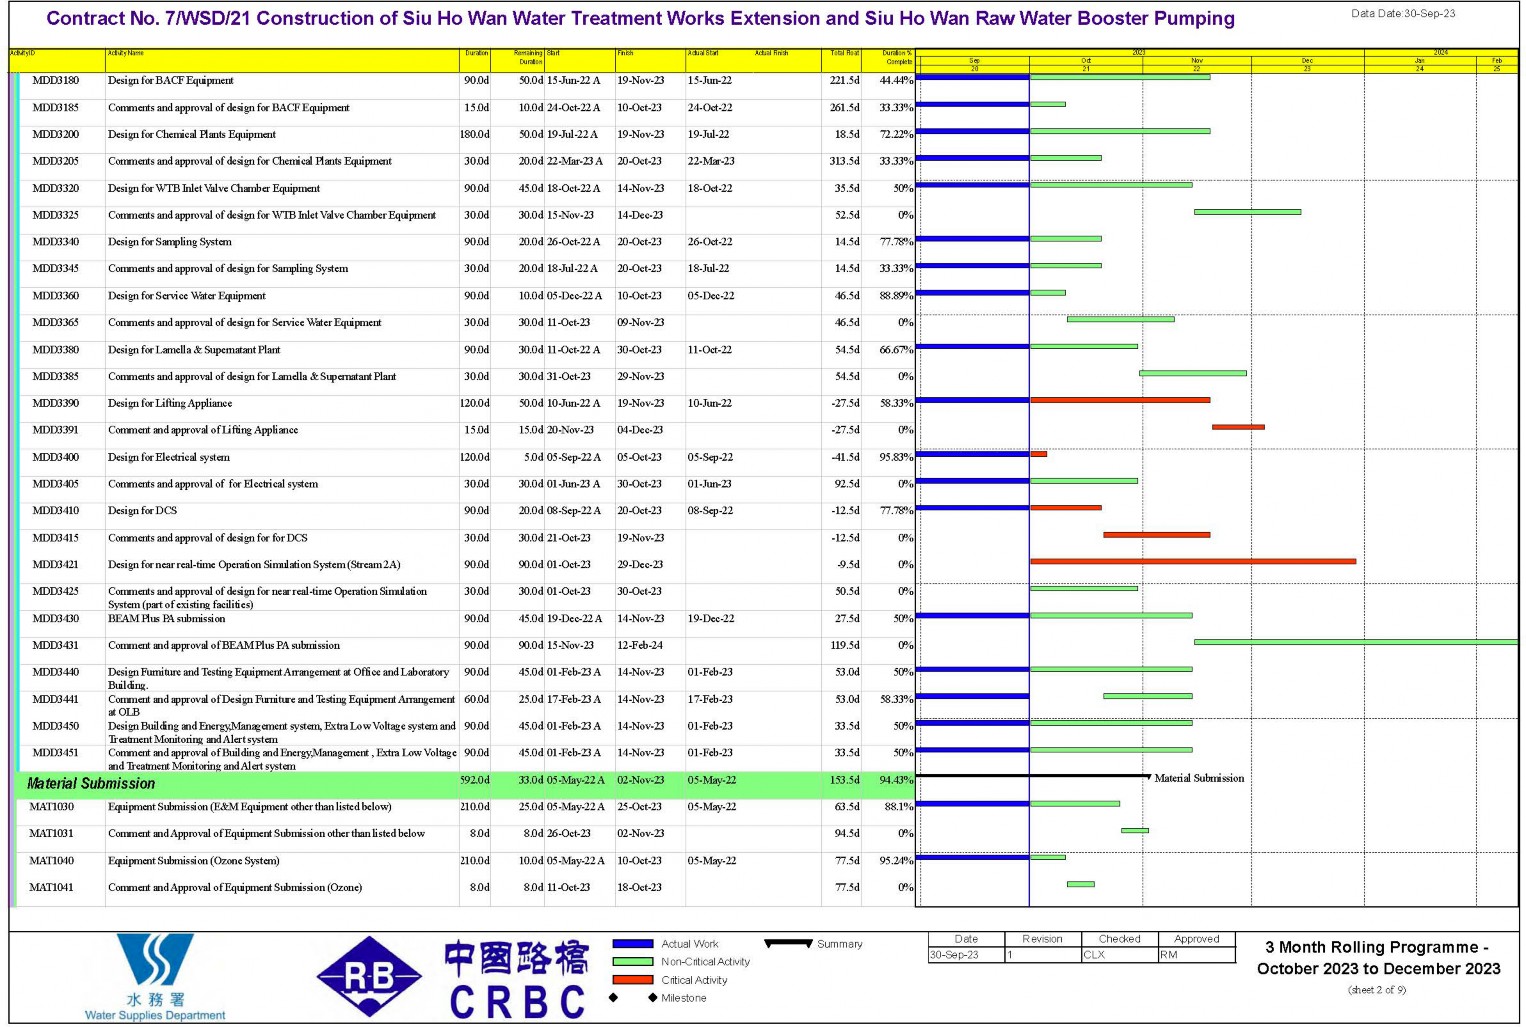Image resolution: width=1526 pixels, height=1027 pixels.
Task: Pick the blue Actual Work legend swatch
Action: tap(632, 944)
